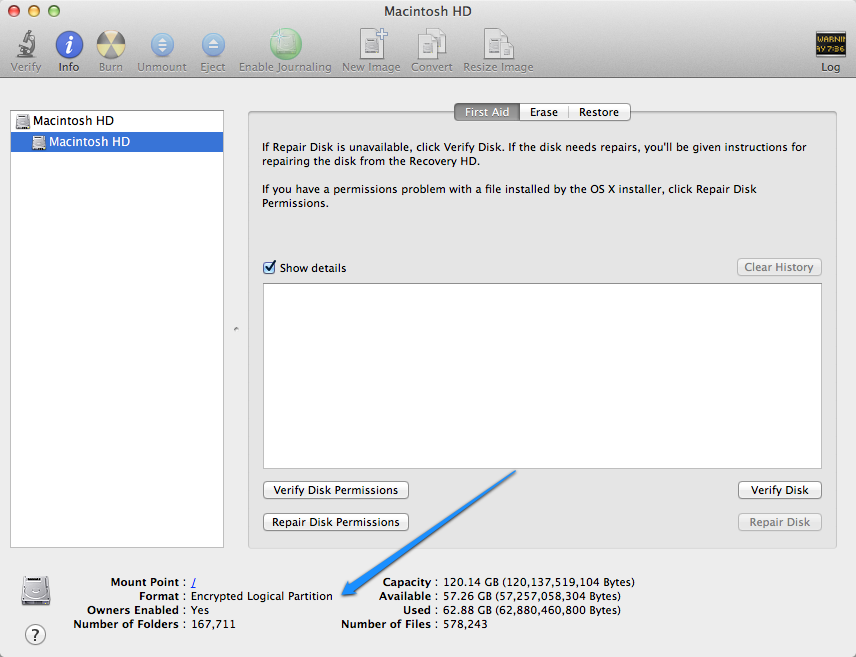Click the Resize Image toolbar icon
The width and height of the screenshot is (856, 657).
click(x=498, y=44)
